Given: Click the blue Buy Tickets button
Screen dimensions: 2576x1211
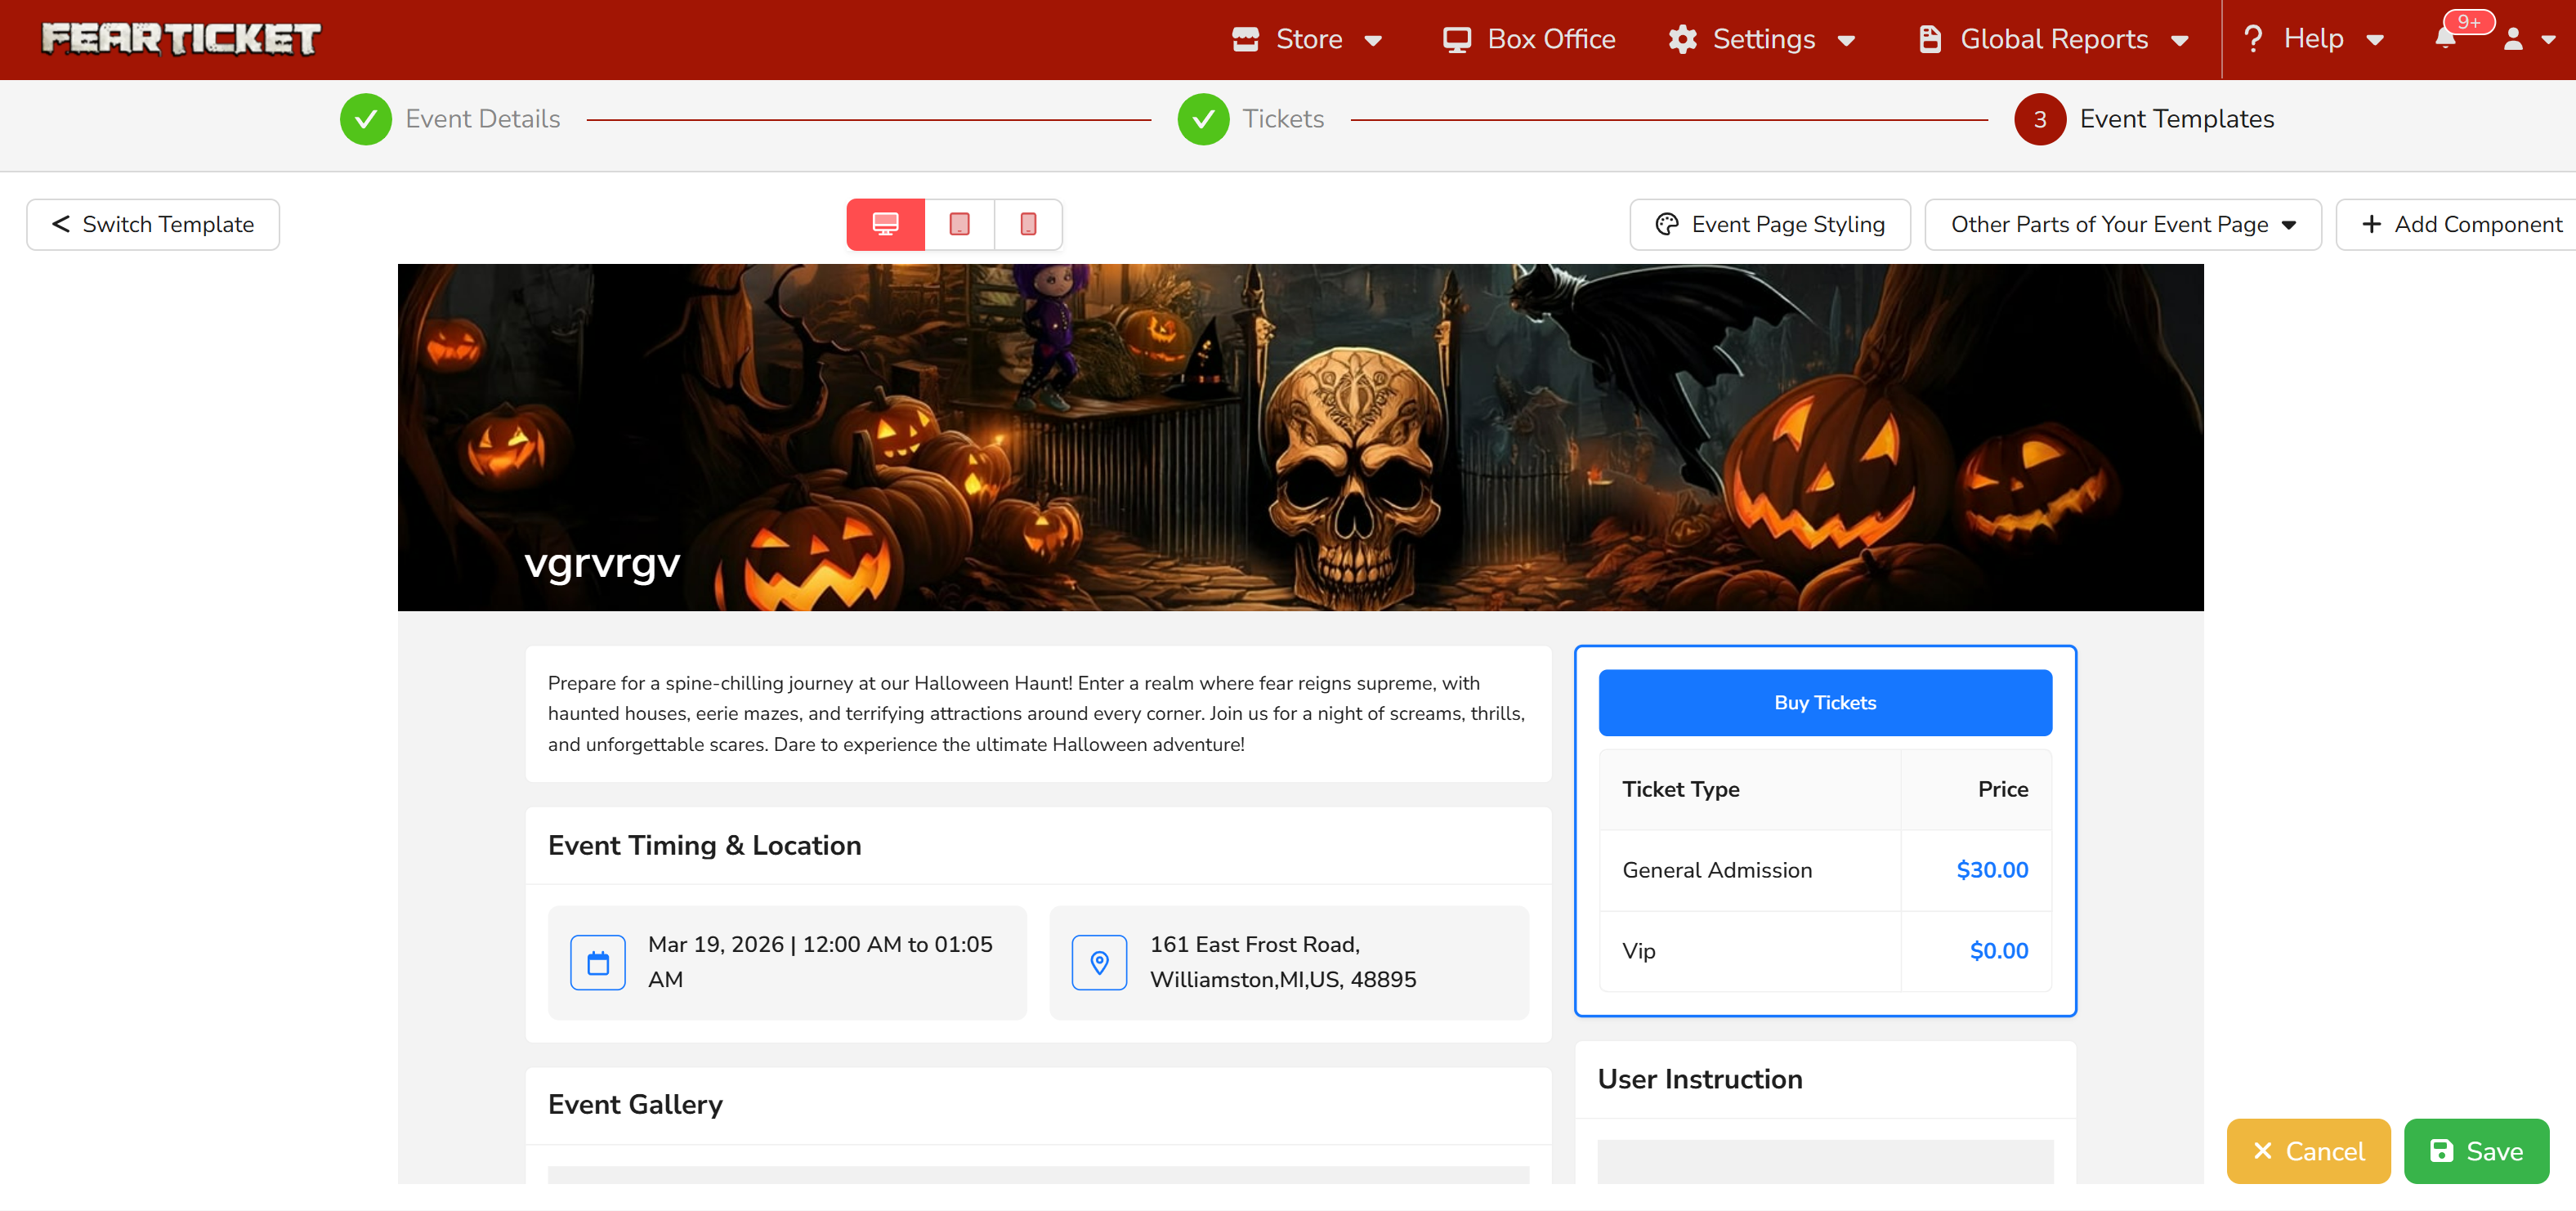Looking at the screenshot, I should (x=1825, y=702).
